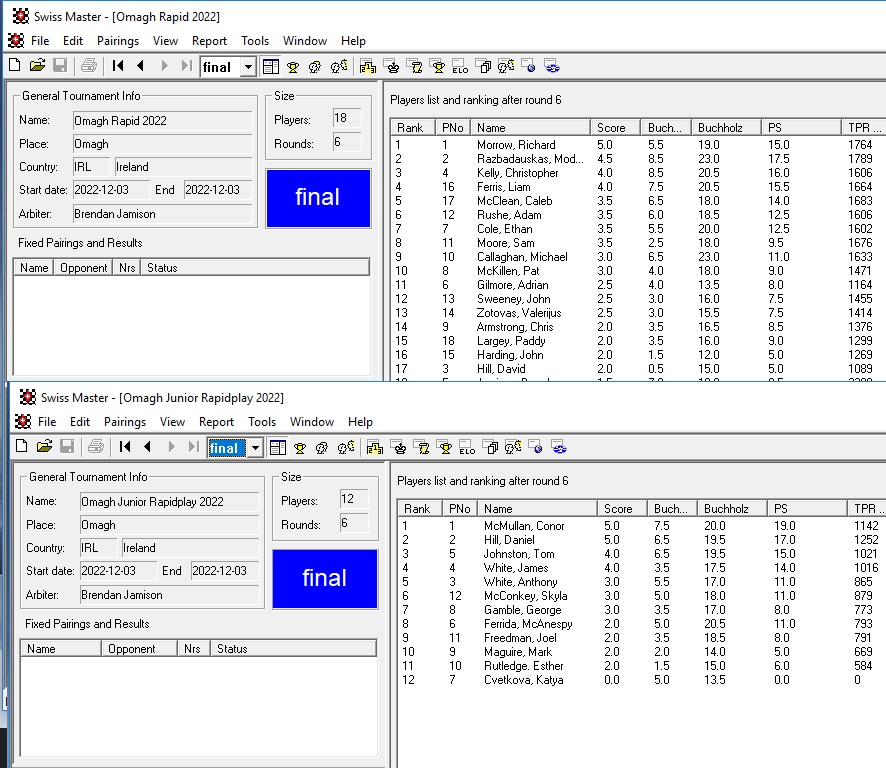
Task: Click the blue final panel in Omagh Rapid 2022 window
Action: (x=318, y=197)
